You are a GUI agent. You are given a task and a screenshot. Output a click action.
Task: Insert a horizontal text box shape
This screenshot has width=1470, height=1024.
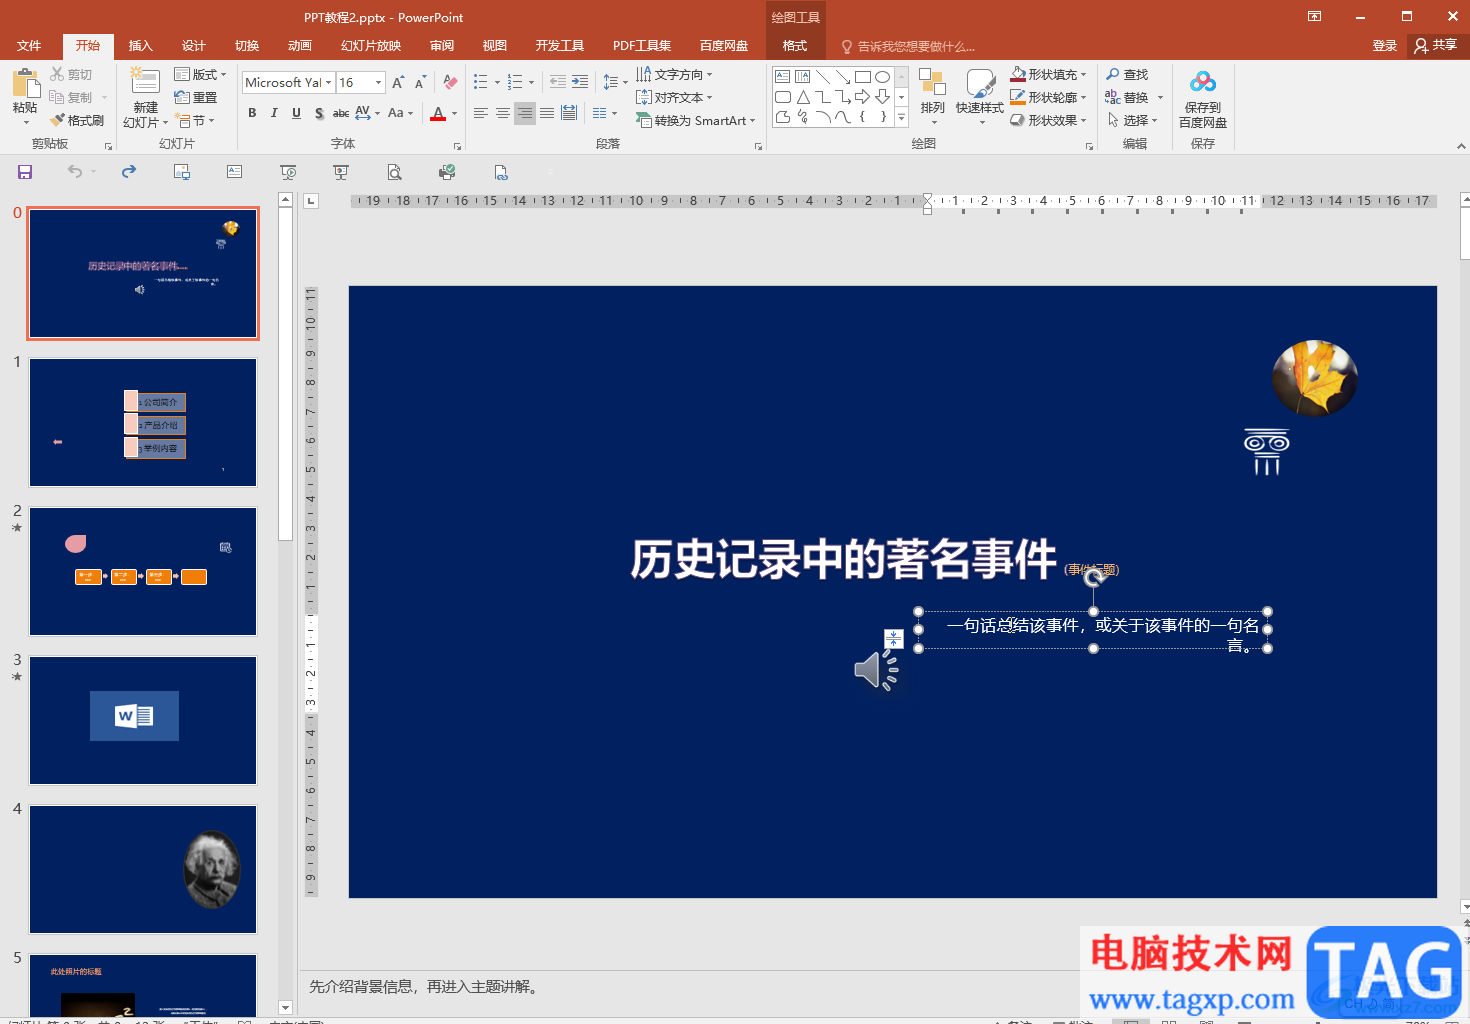click(782, 76)
